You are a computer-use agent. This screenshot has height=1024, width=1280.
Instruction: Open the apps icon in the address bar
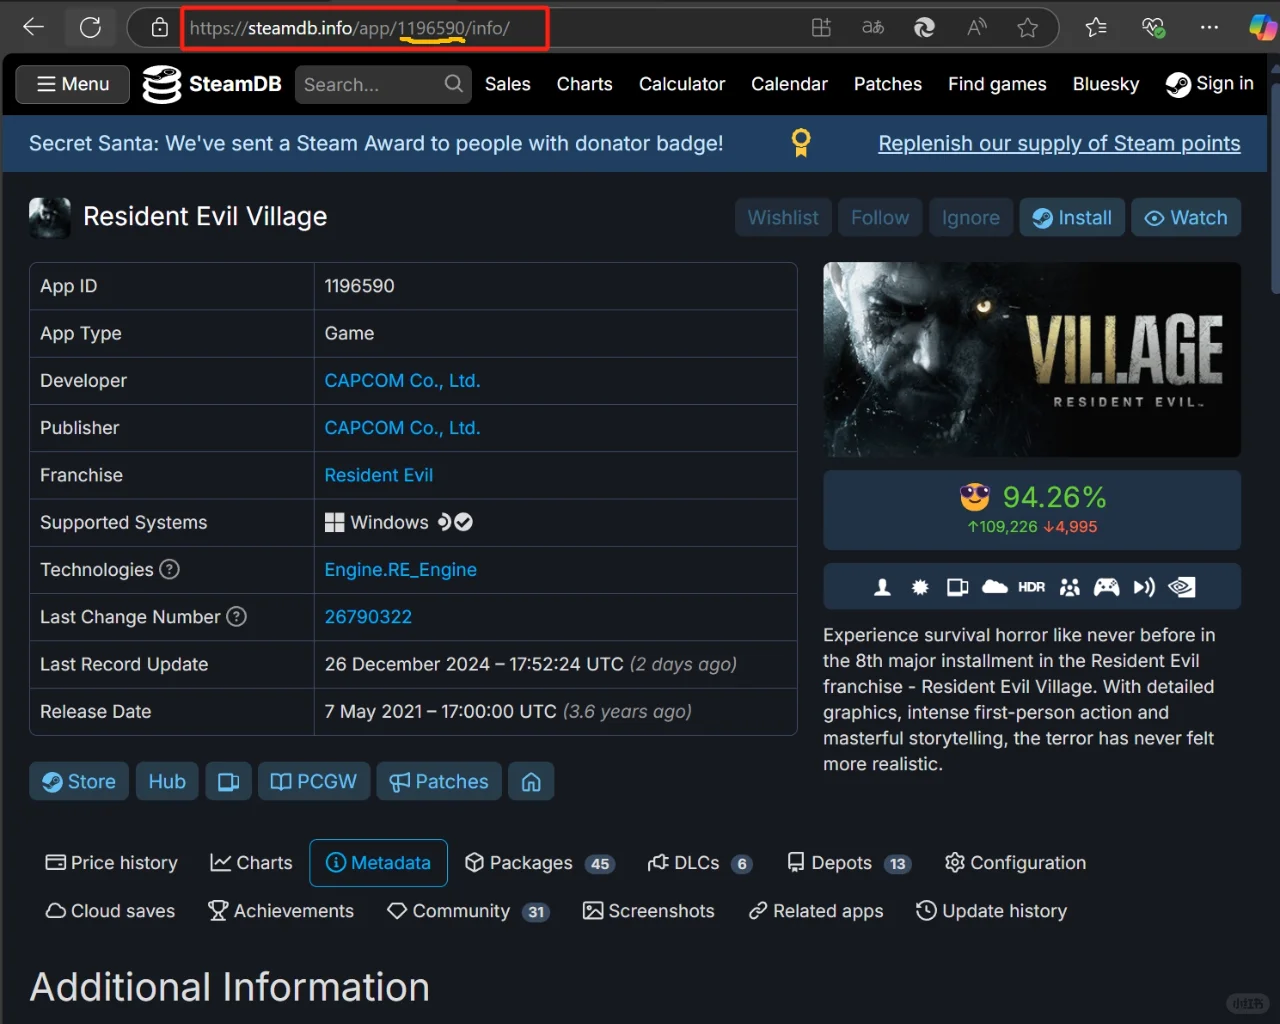[x=821, y=28]
